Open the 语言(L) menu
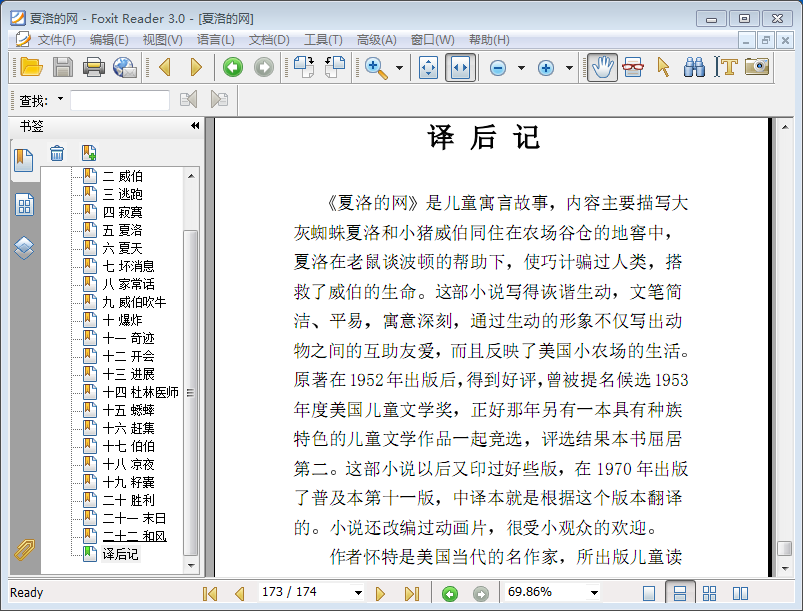Viewport: 803px width, 611px height. coord(216,40)
